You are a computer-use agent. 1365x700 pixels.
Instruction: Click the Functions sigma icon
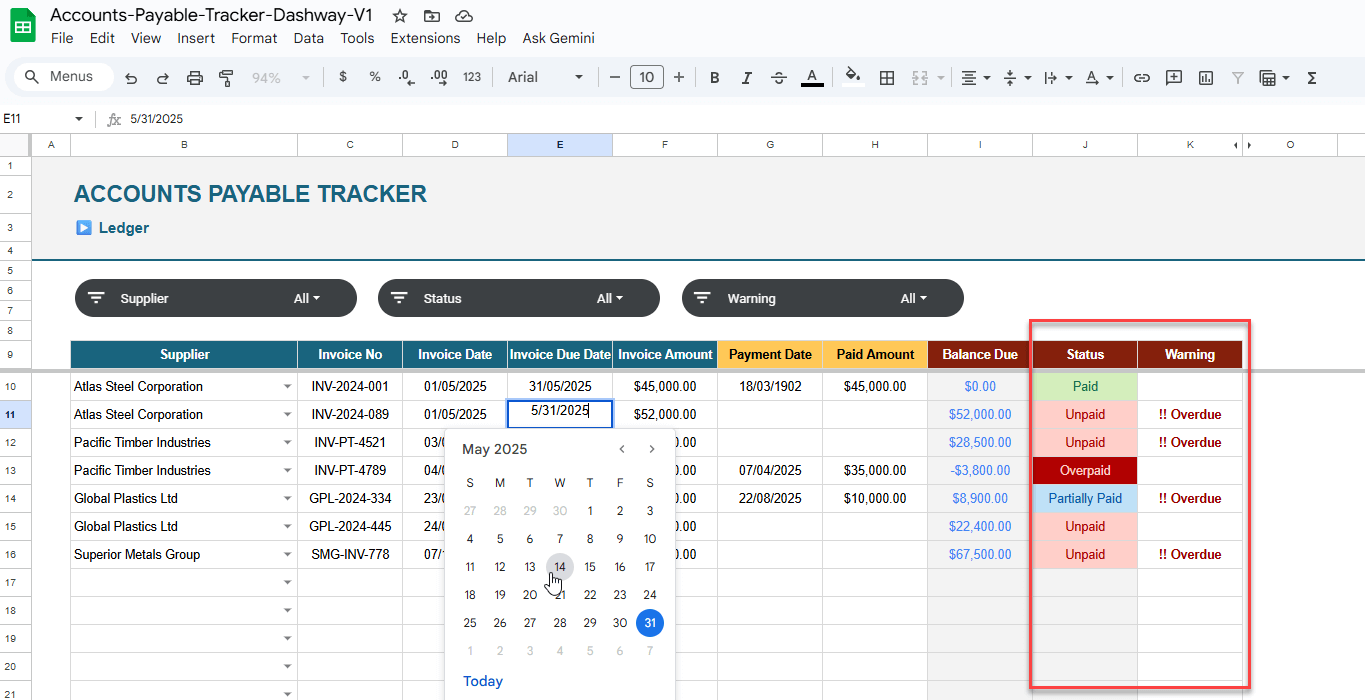coord(1312,78)
